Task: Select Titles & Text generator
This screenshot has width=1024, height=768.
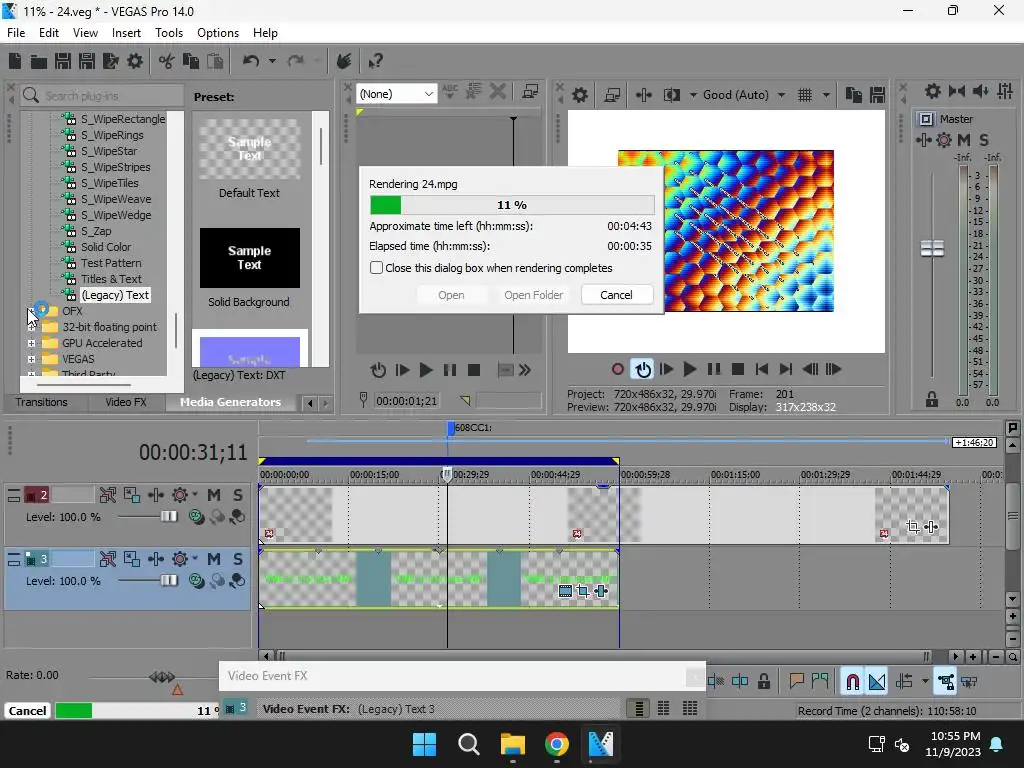Action: [x=111, y=279]
